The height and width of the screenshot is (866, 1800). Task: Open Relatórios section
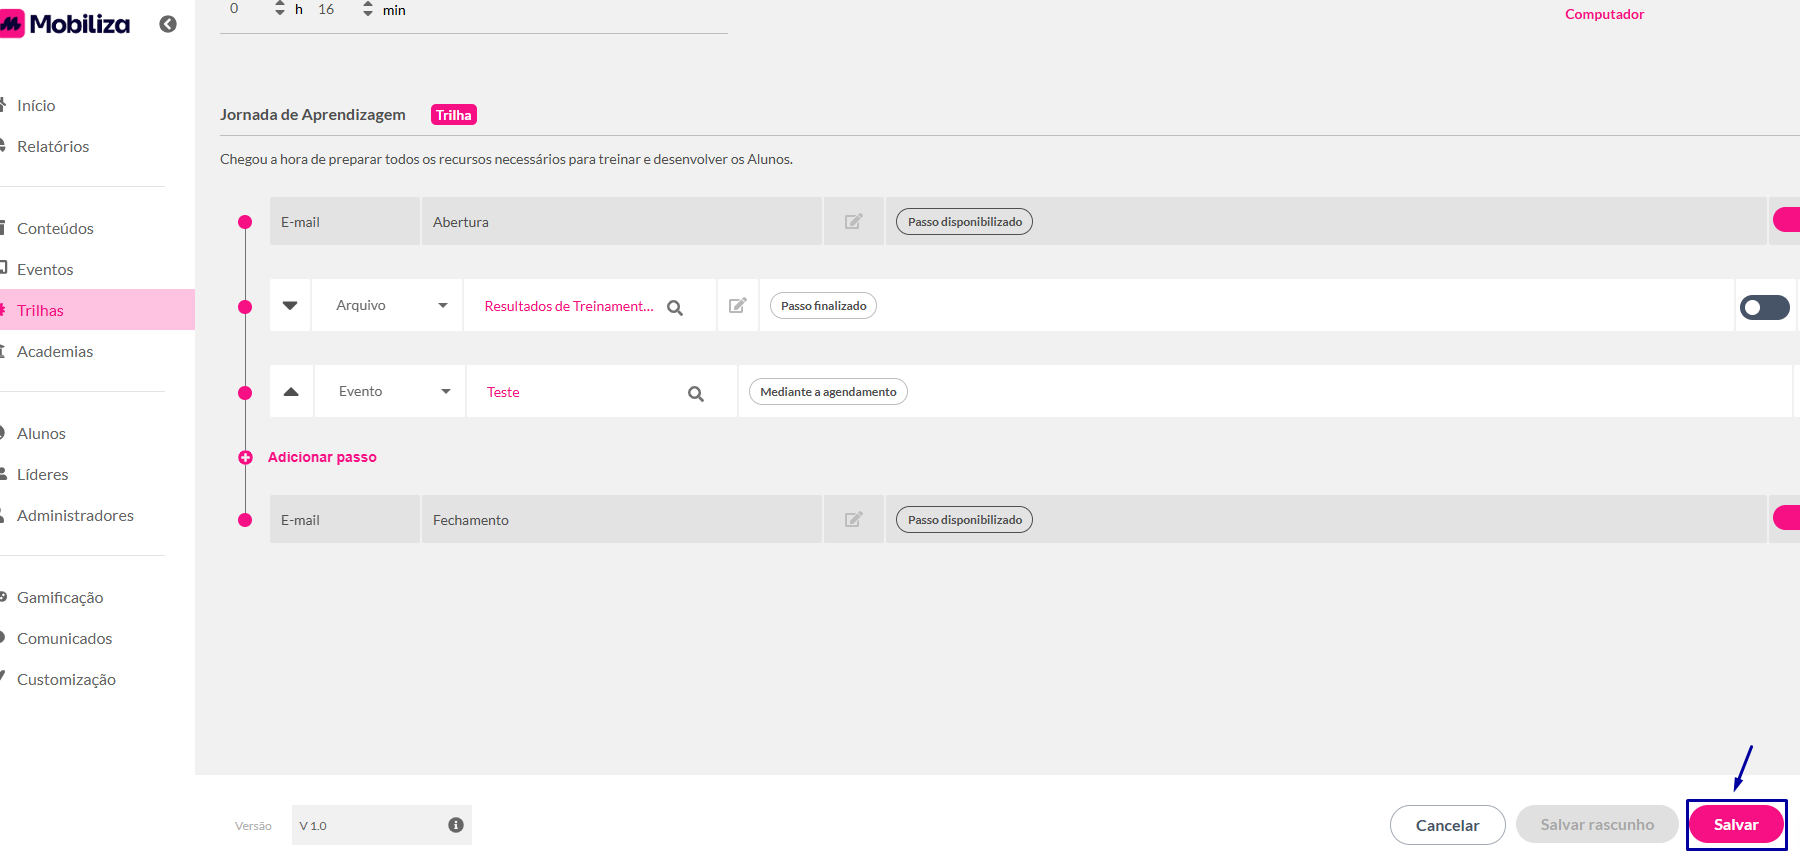pyautogui.click(x=53, y=146)
